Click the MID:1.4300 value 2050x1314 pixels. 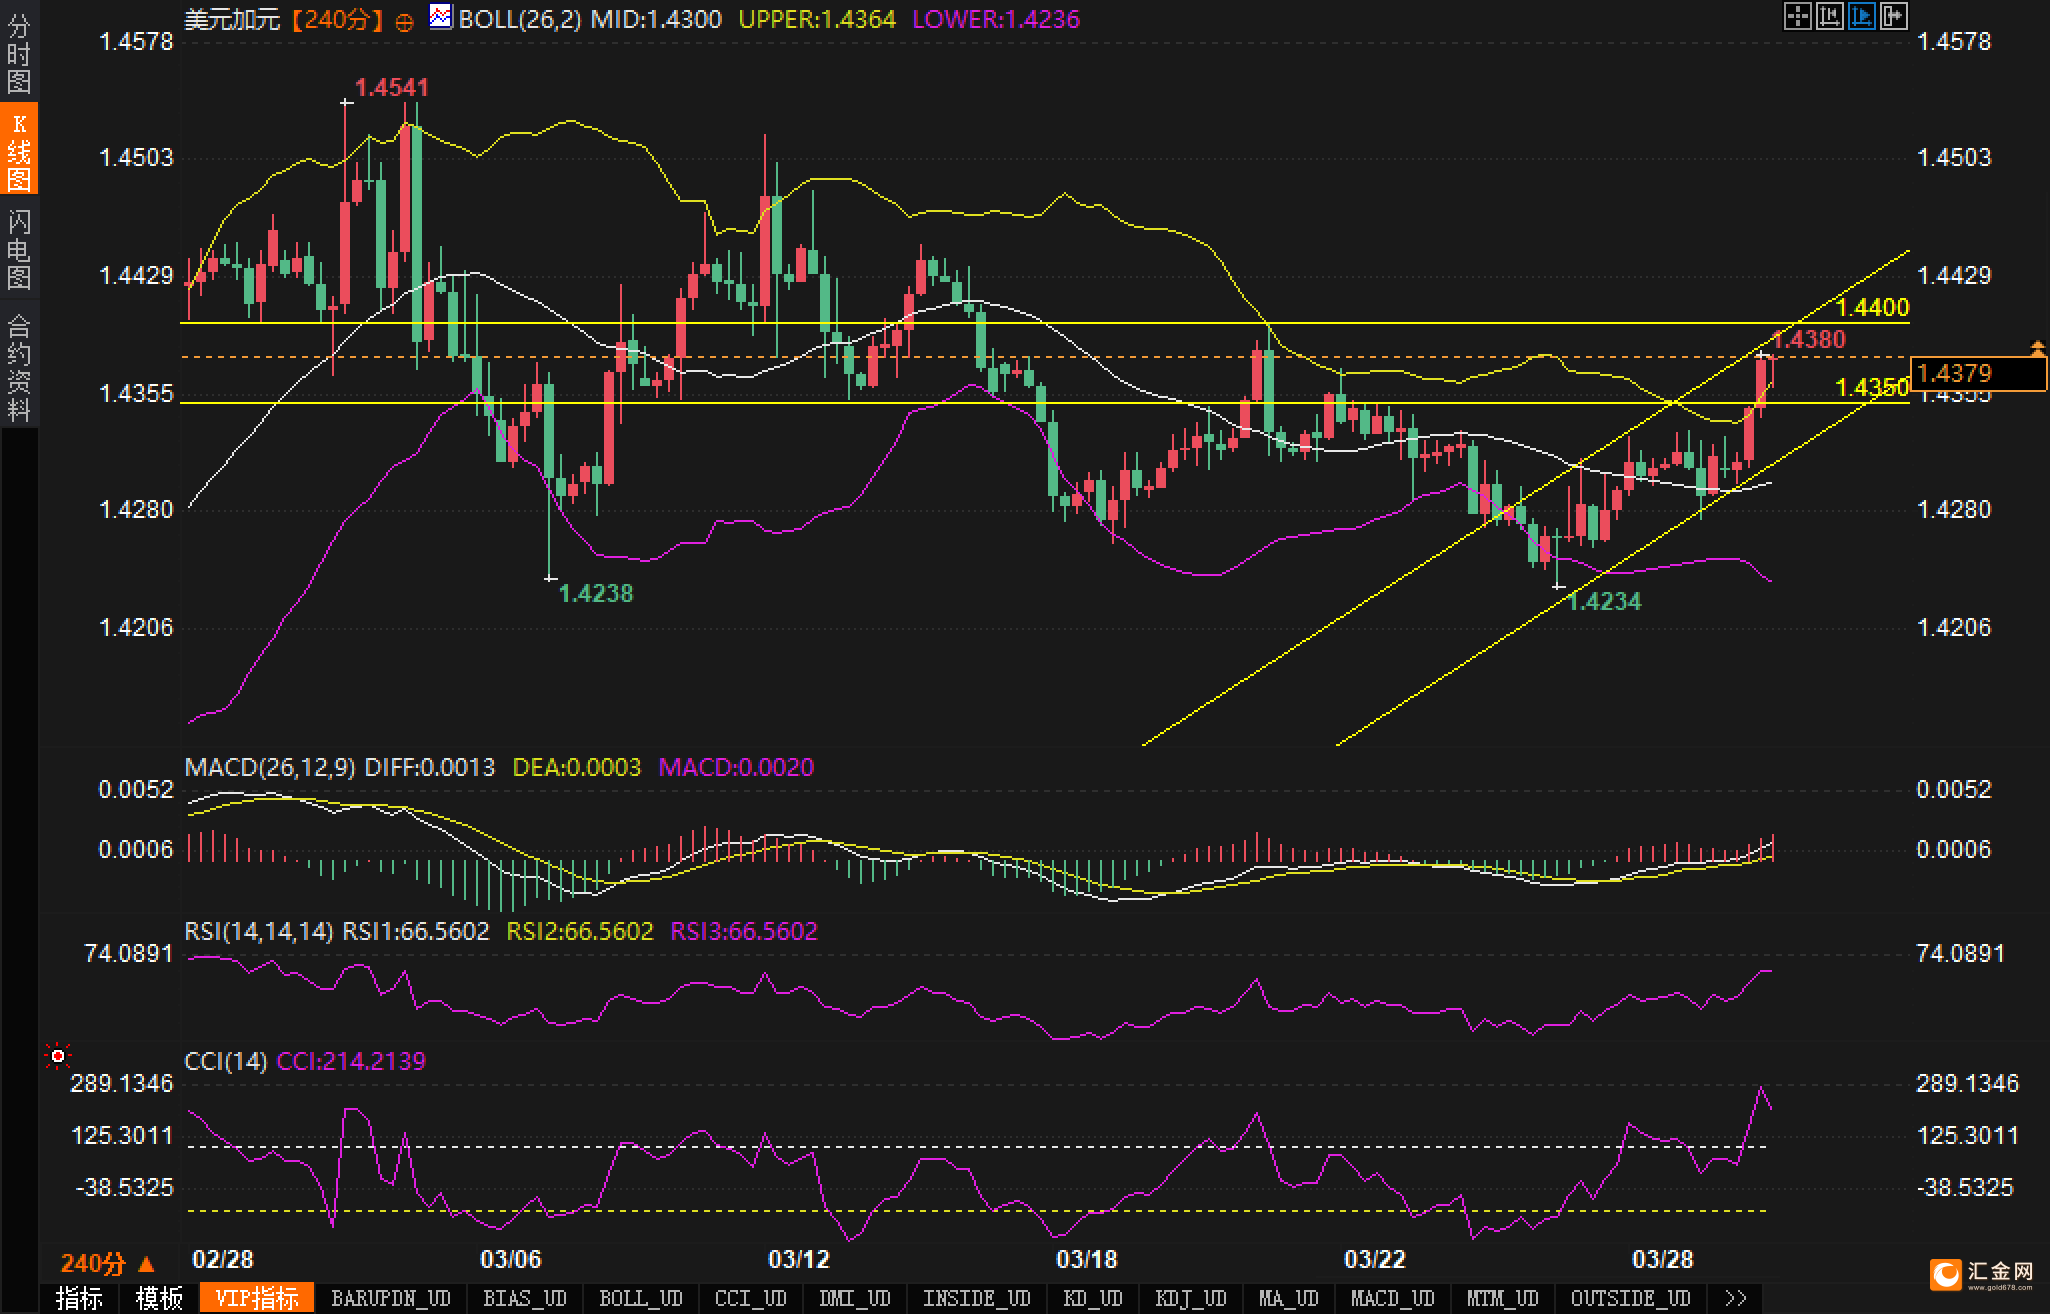pos(656,19)
